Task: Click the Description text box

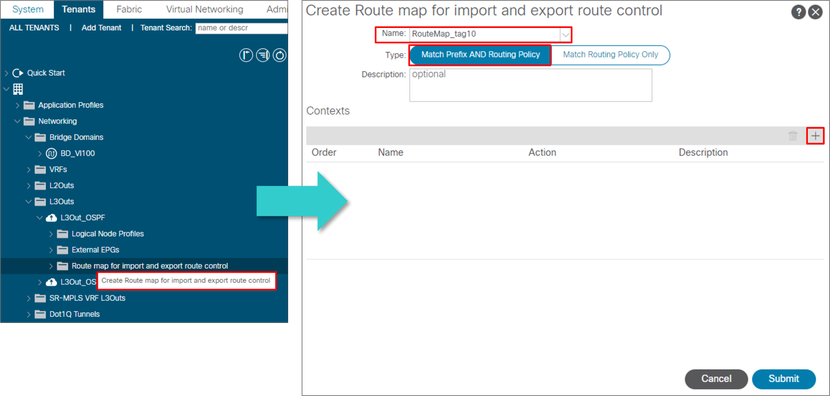Action: pyautogui.click(x=530, y=85)
